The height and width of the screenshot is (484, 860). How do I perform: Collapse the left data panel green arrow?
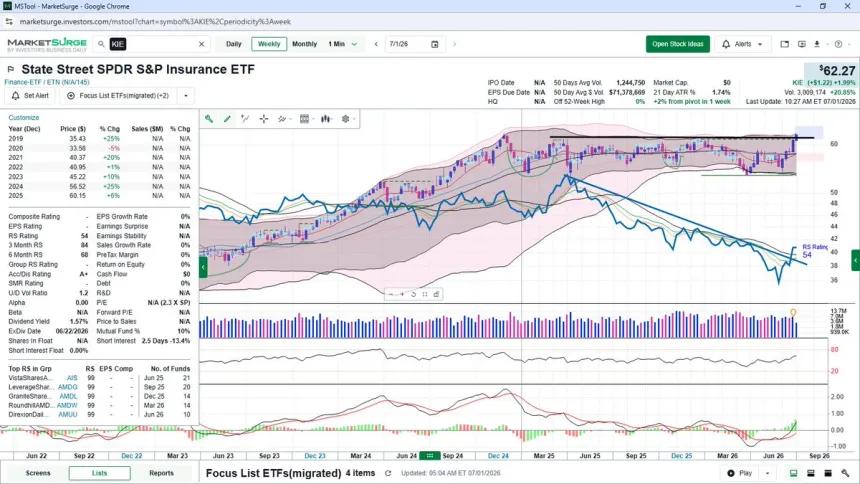(203, 267)
